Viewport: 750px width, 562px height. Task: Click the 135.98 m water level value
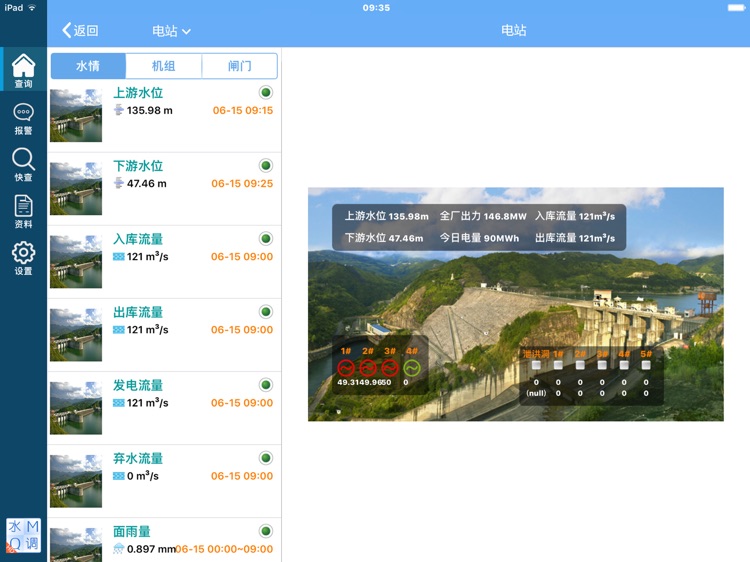coord(150,110)
